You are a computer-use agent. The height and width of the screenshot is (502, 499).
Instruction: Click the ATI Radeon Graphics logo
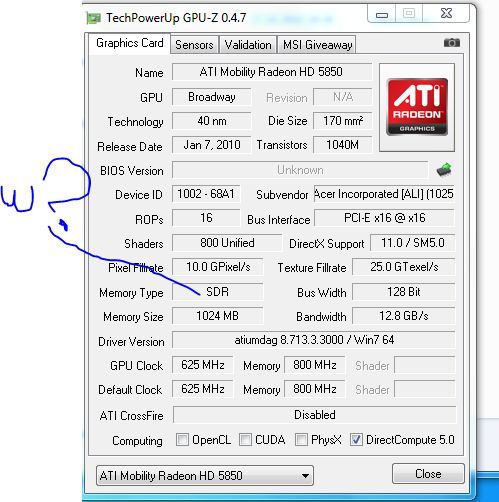[417, 107]
